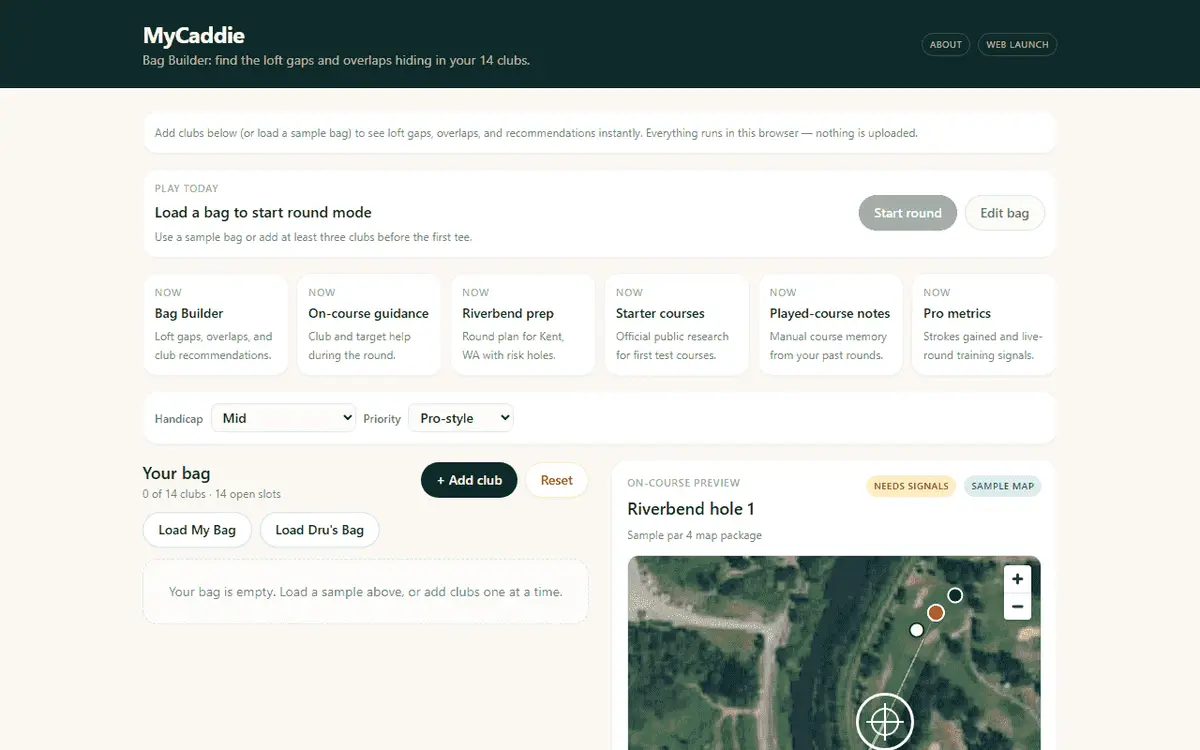Click the Edit bag button
Viewport: 1200px width, 750px height.
point(1004,213)
